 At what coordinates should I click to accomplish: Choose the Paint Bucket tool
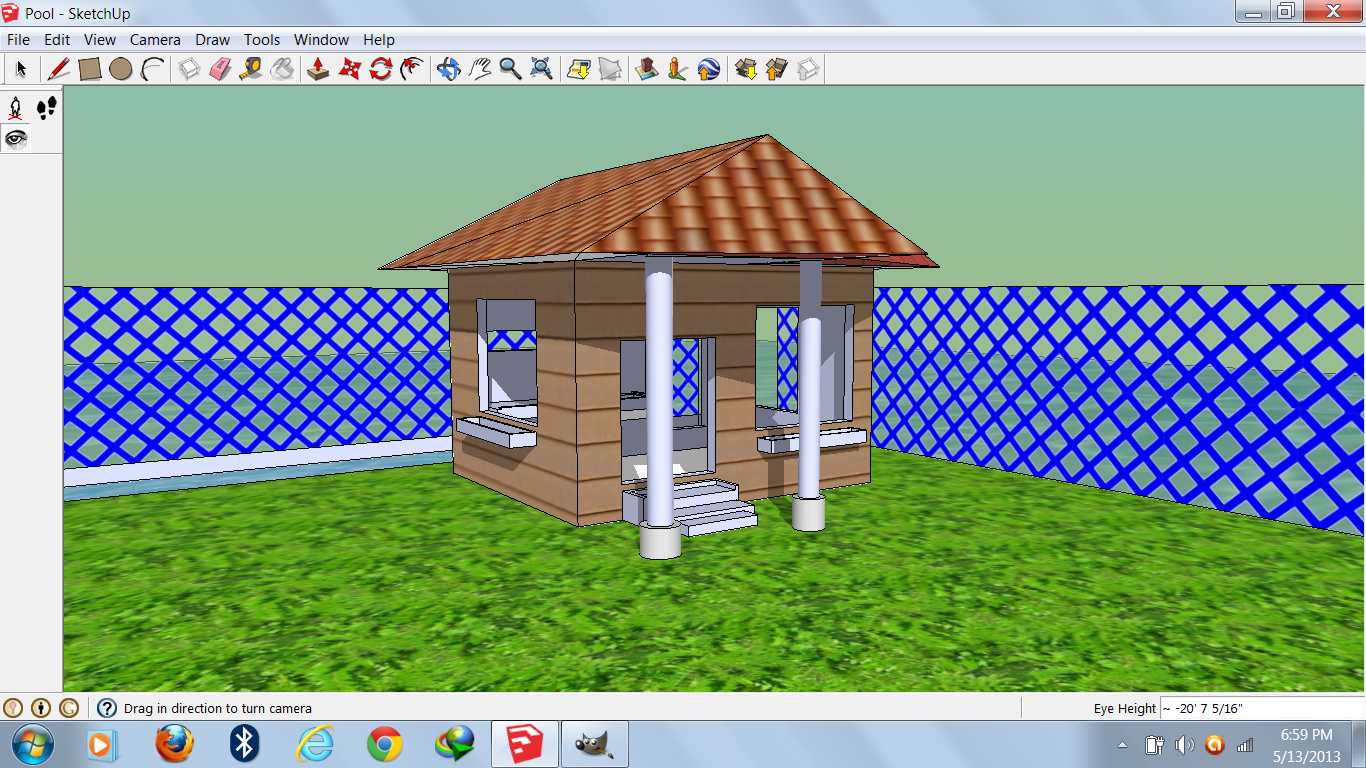(282, 69)
